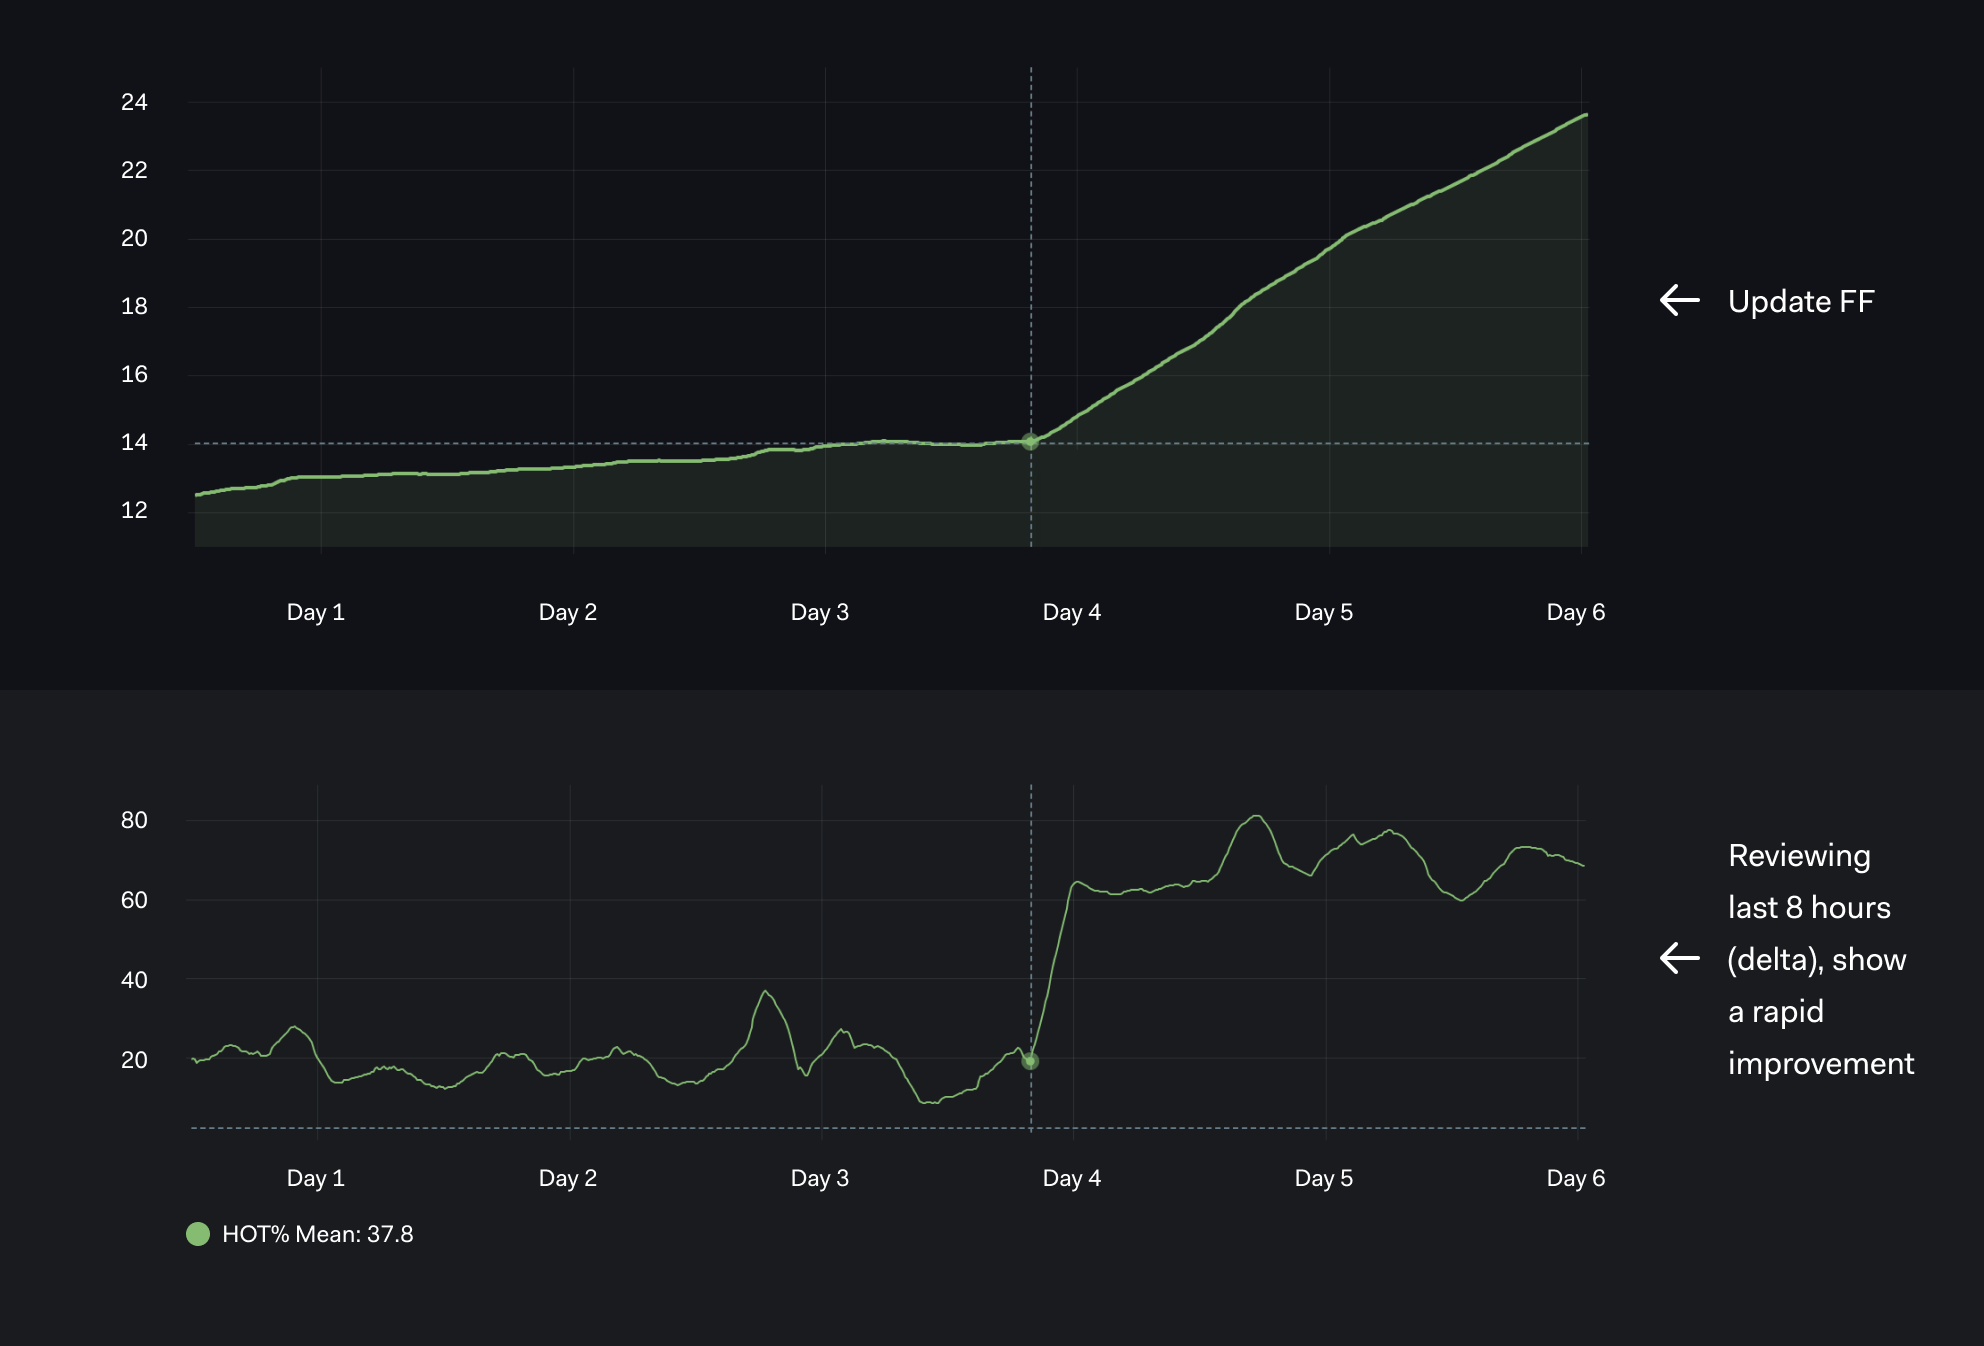Click the 14 value on top y-axis
1984x1346 pixels.
134,442
